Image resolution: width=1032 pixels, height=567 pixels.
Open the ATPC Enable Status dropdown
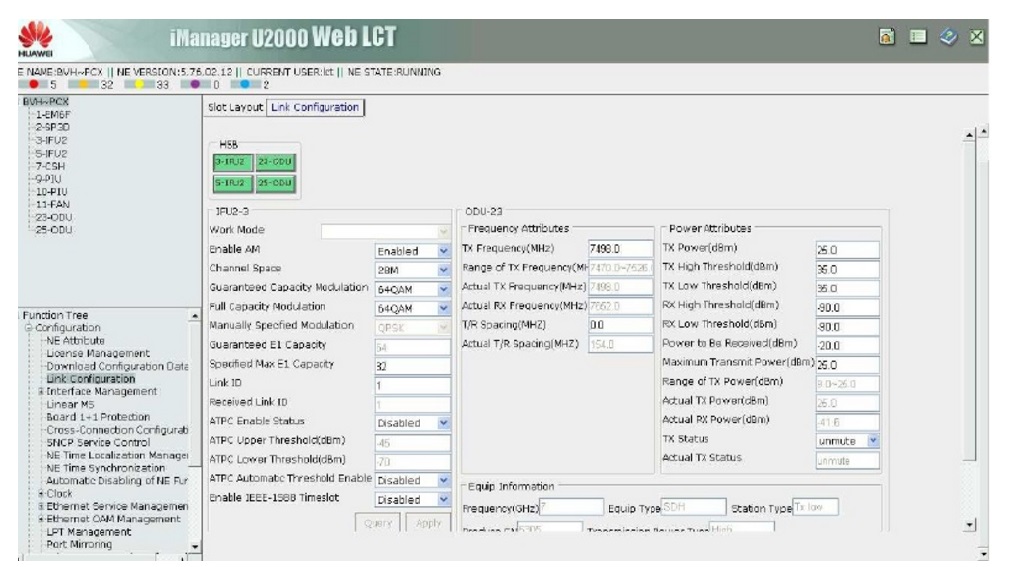(444, 423)
